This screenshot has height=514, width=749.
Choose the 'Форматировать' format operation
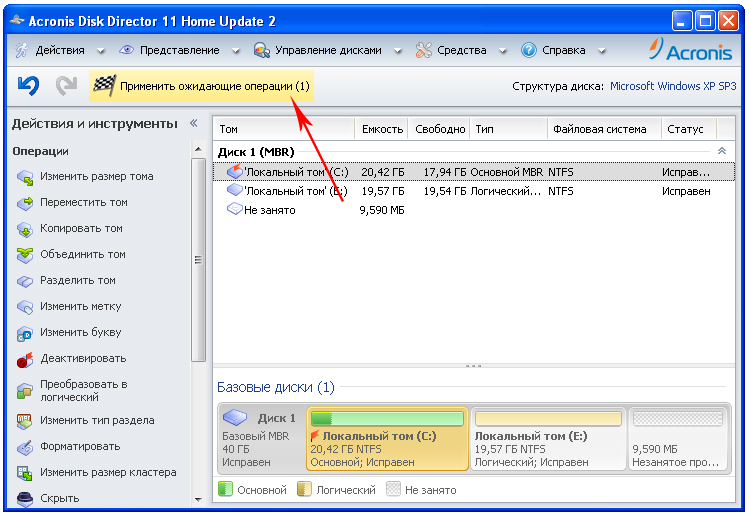pyautogui.click(x=80, y=446)
